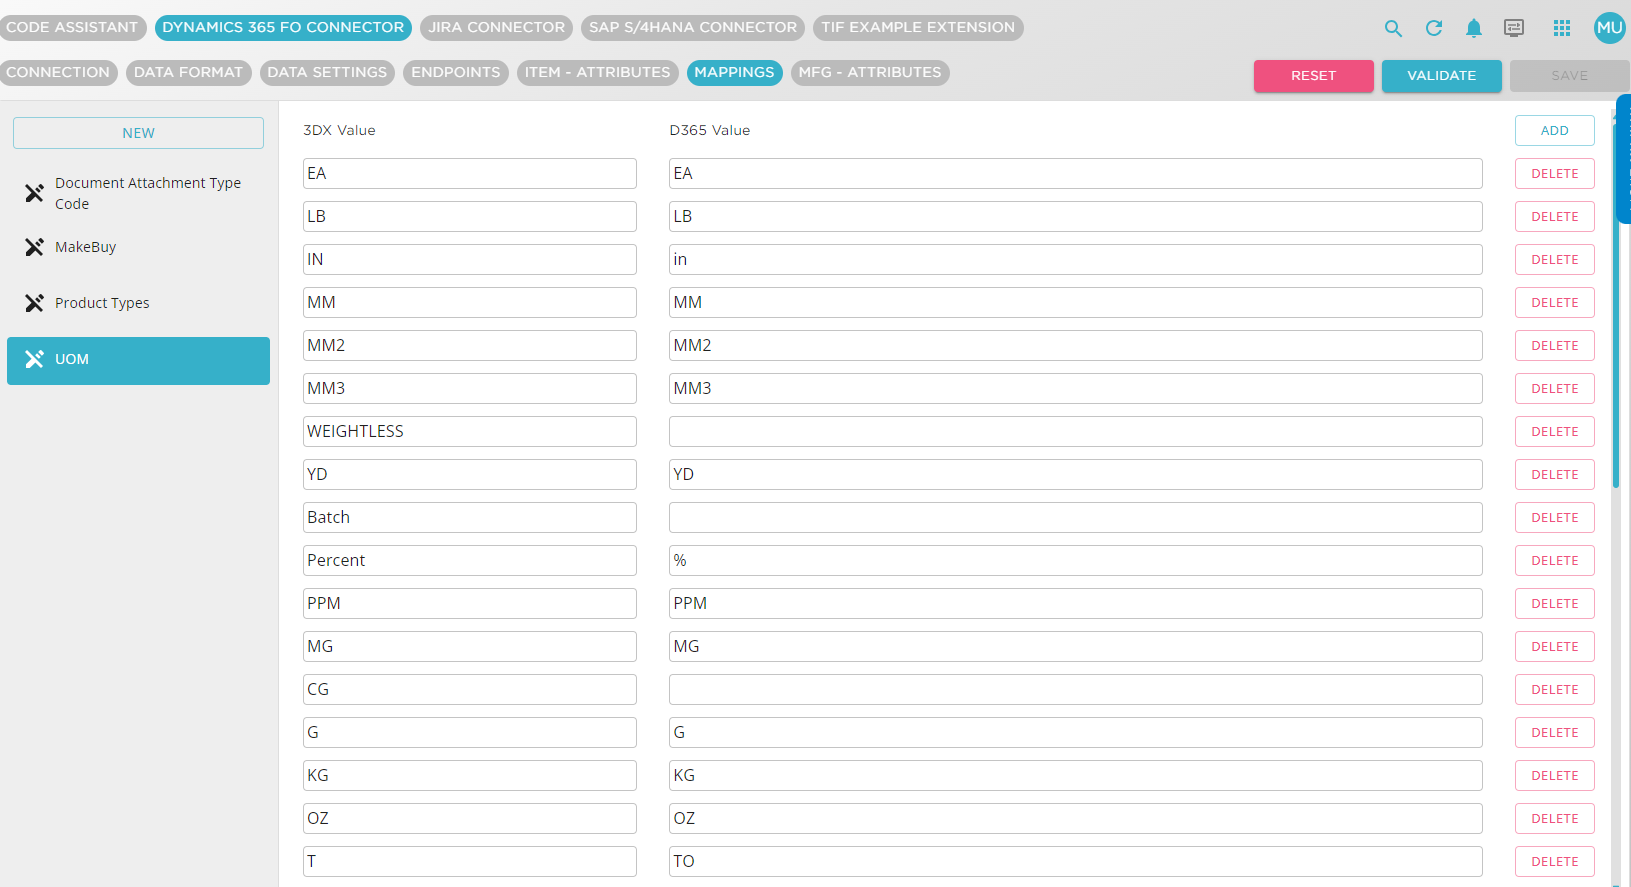This screenshot has width=1631, height=887.
Task: Open the notifications bell
Action: [x=1474, y=28]
